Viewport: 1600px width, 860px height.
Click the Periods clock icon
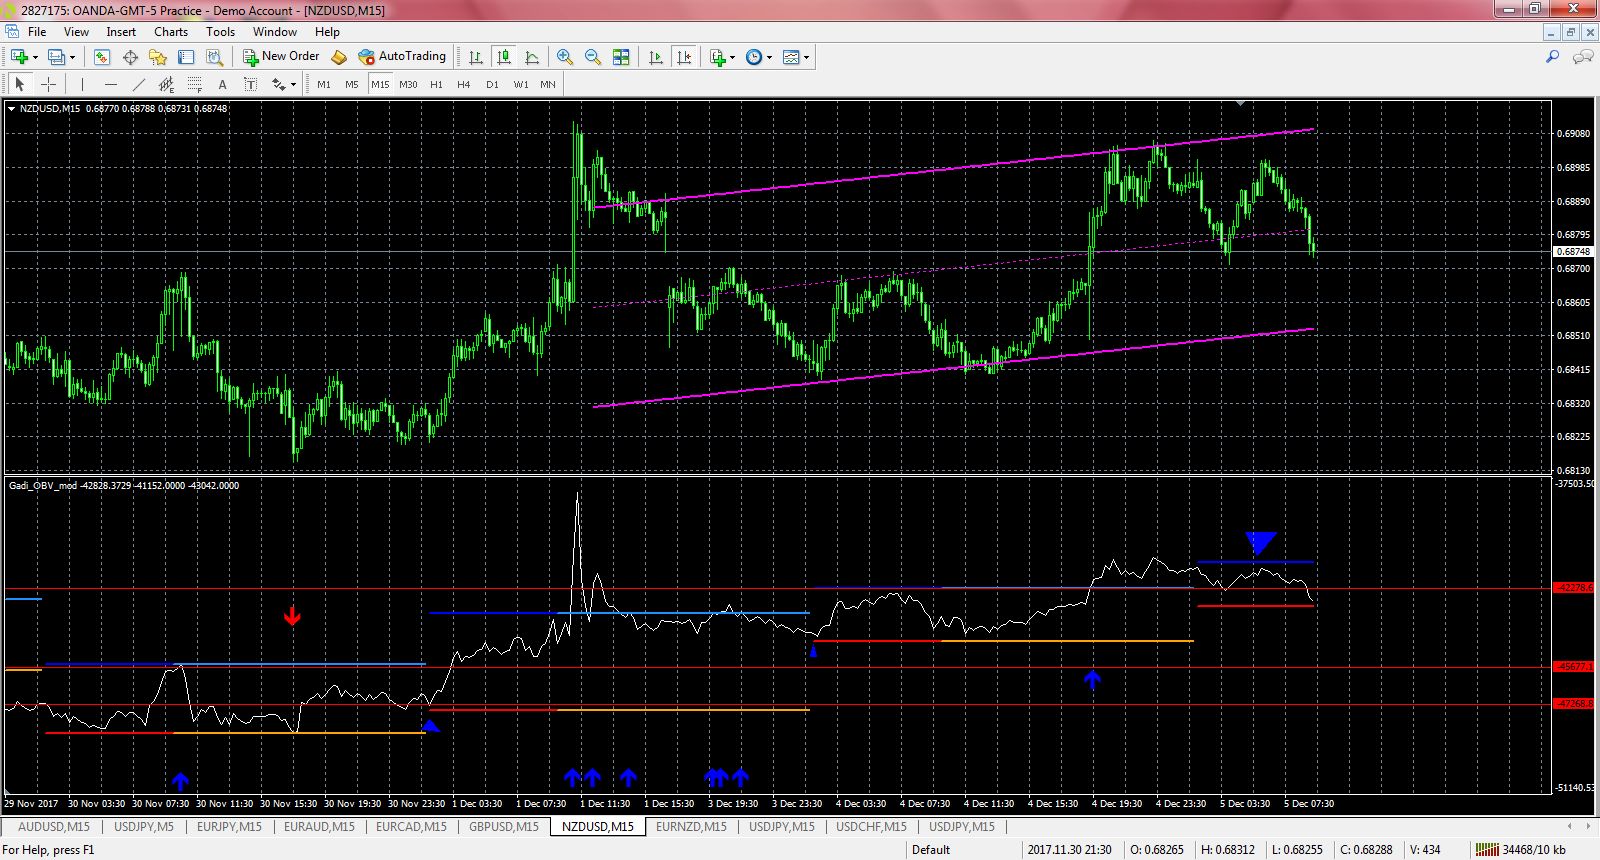tap(754, 57)
